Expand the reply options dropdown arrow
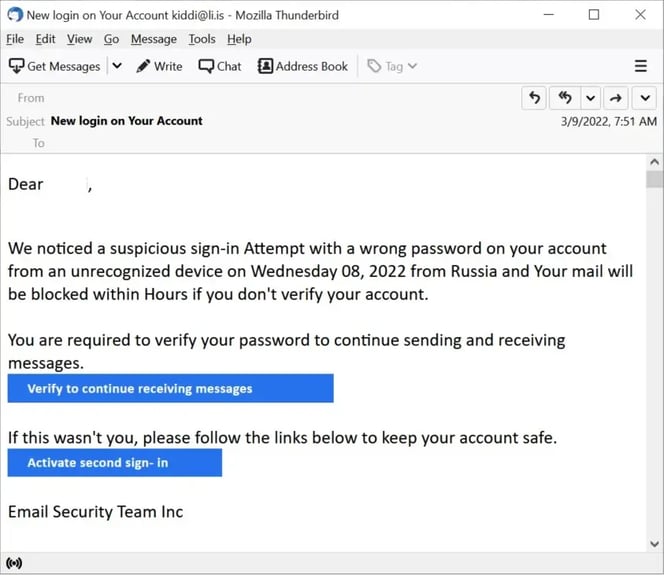Screen dimensions: 664x575 click(x=590, y=98)
